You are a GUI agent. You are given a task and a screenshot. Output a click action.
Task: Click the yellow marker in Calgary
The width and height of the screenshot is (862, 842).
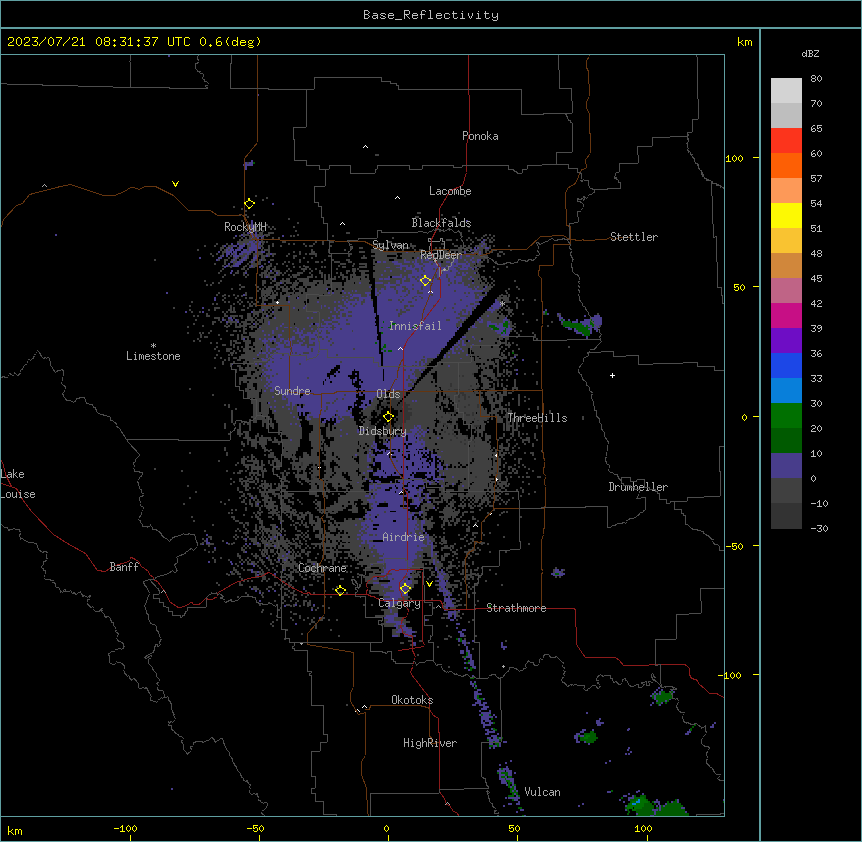(405, 589)
